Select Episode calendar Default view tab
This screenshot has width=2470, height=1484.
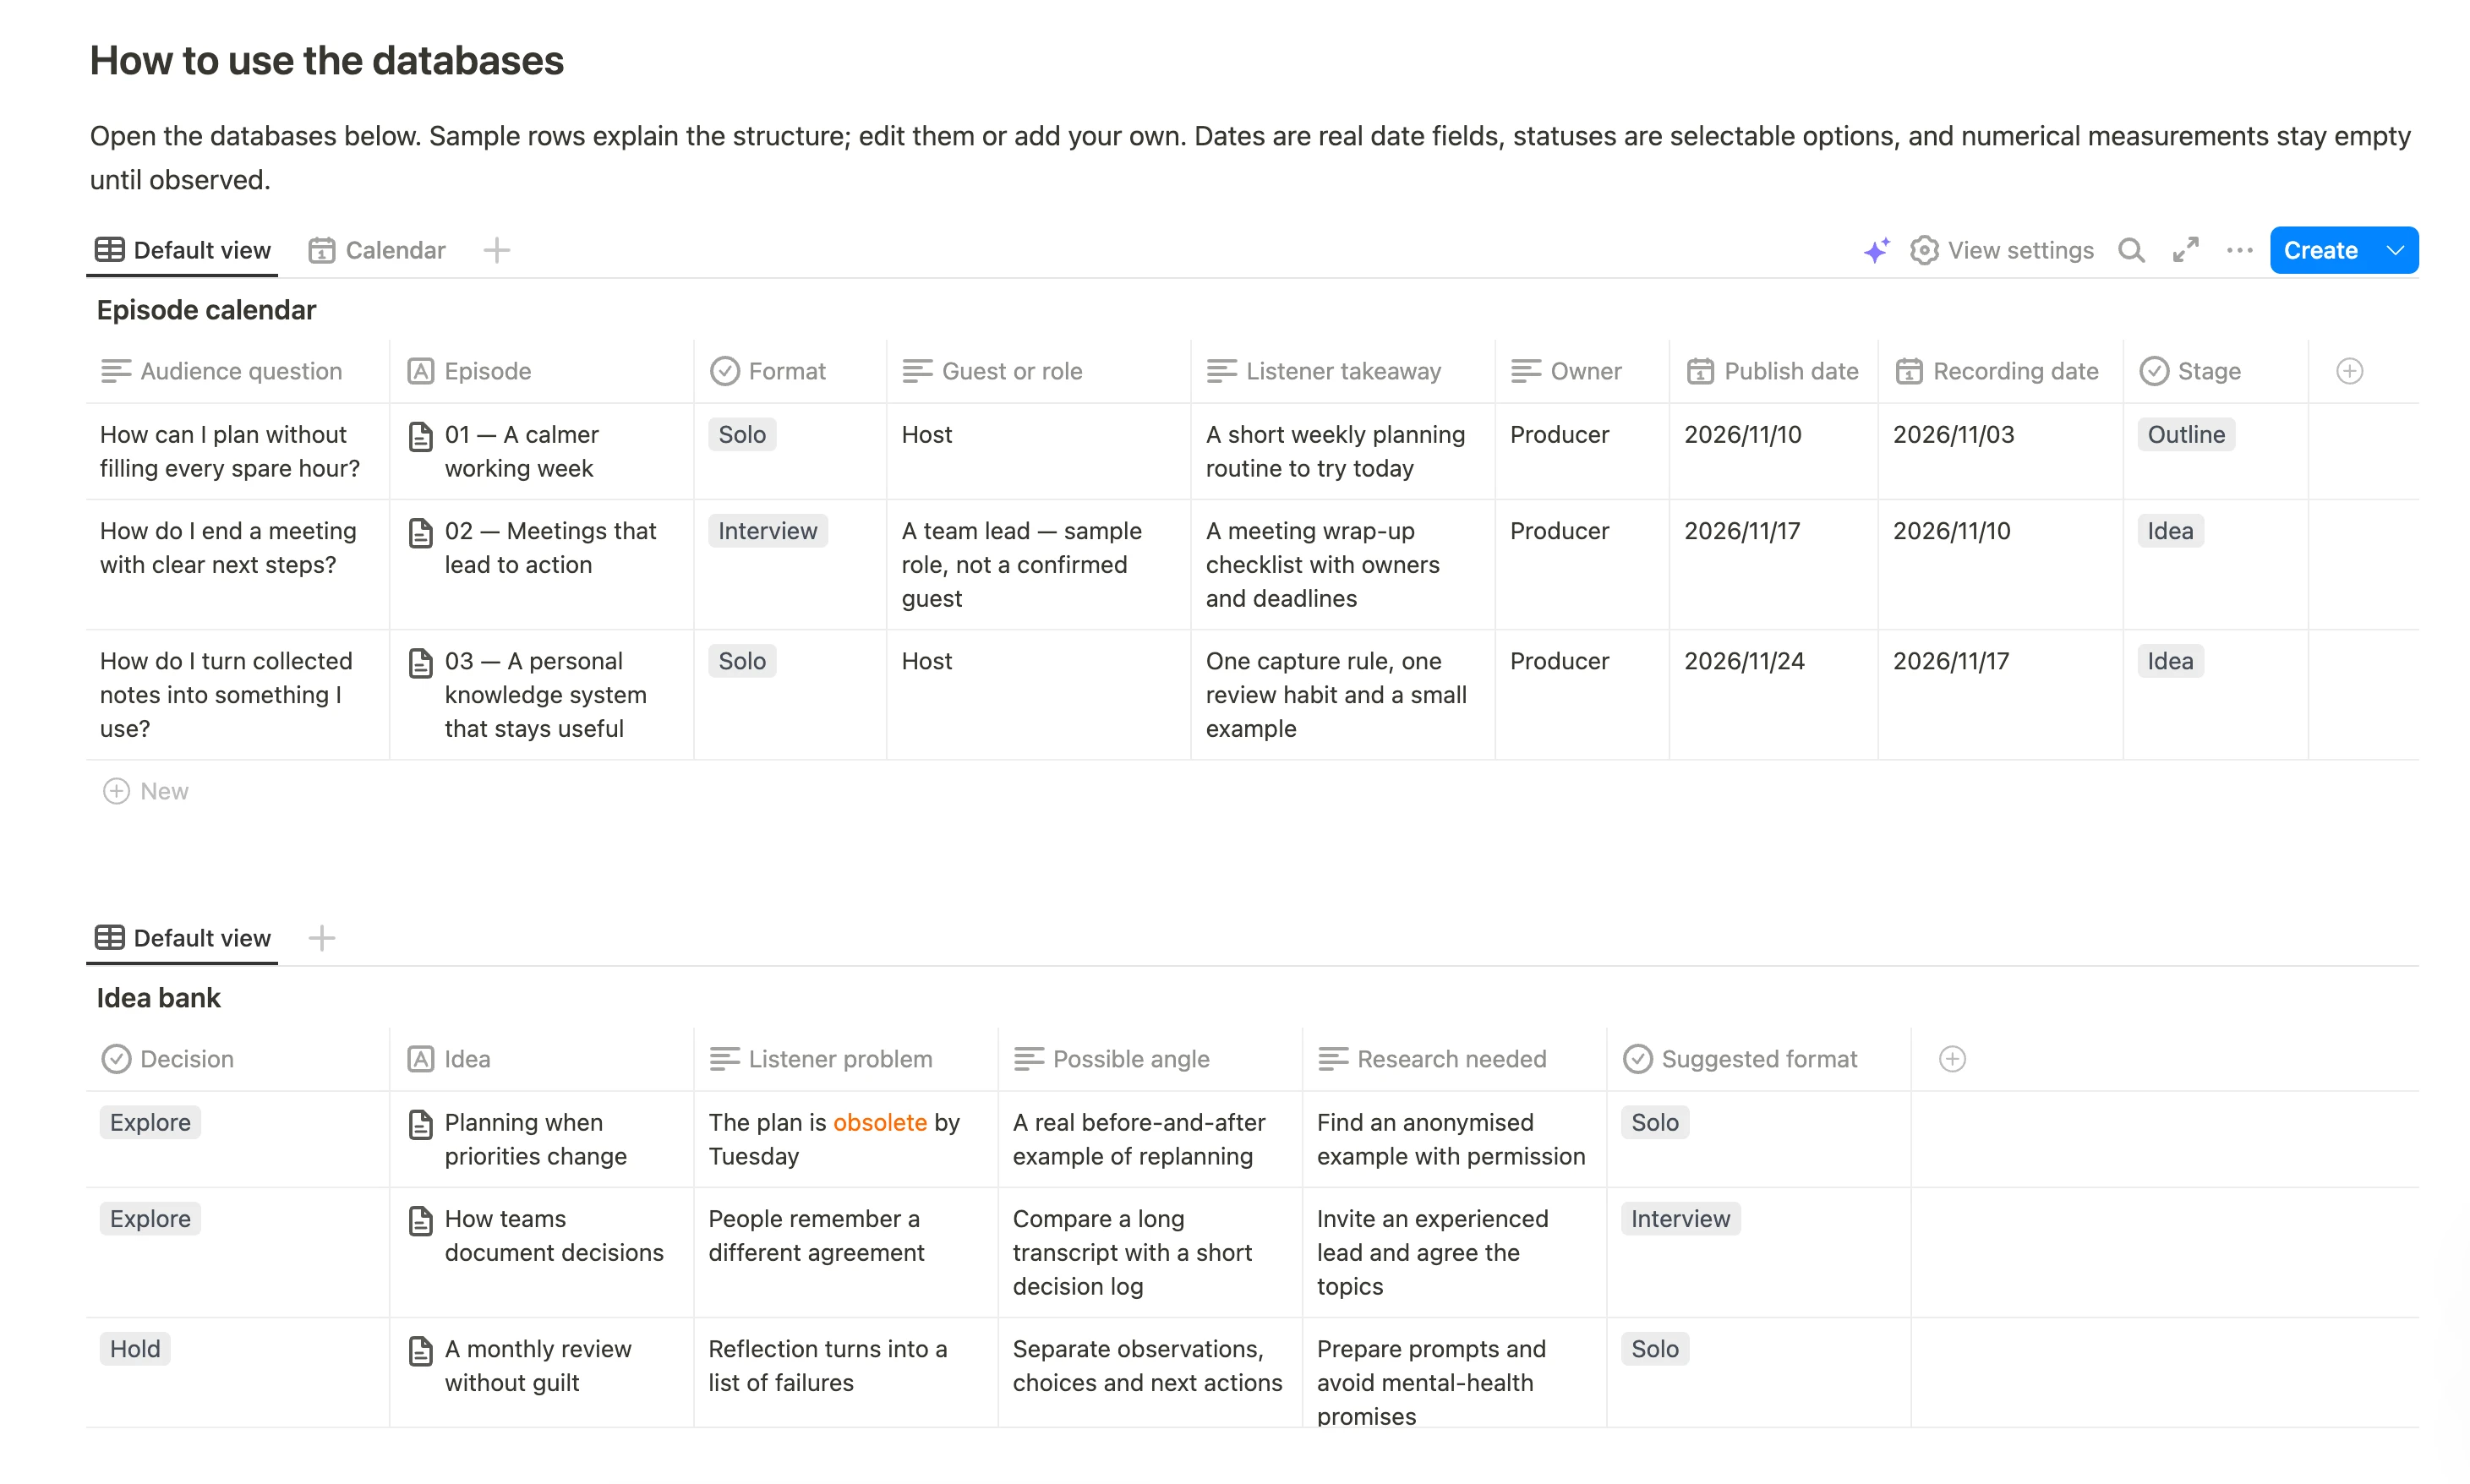click(x=183, y=250)
